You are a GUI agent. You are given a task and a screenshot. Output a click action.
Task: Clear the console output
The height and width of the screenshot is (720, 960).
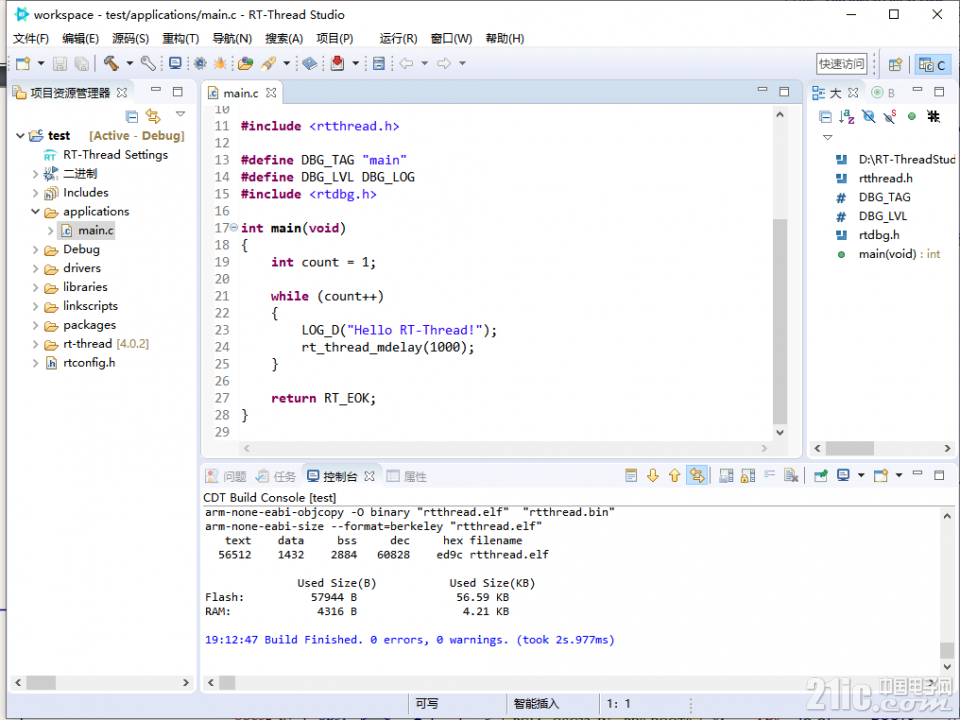tap(791, 476)
